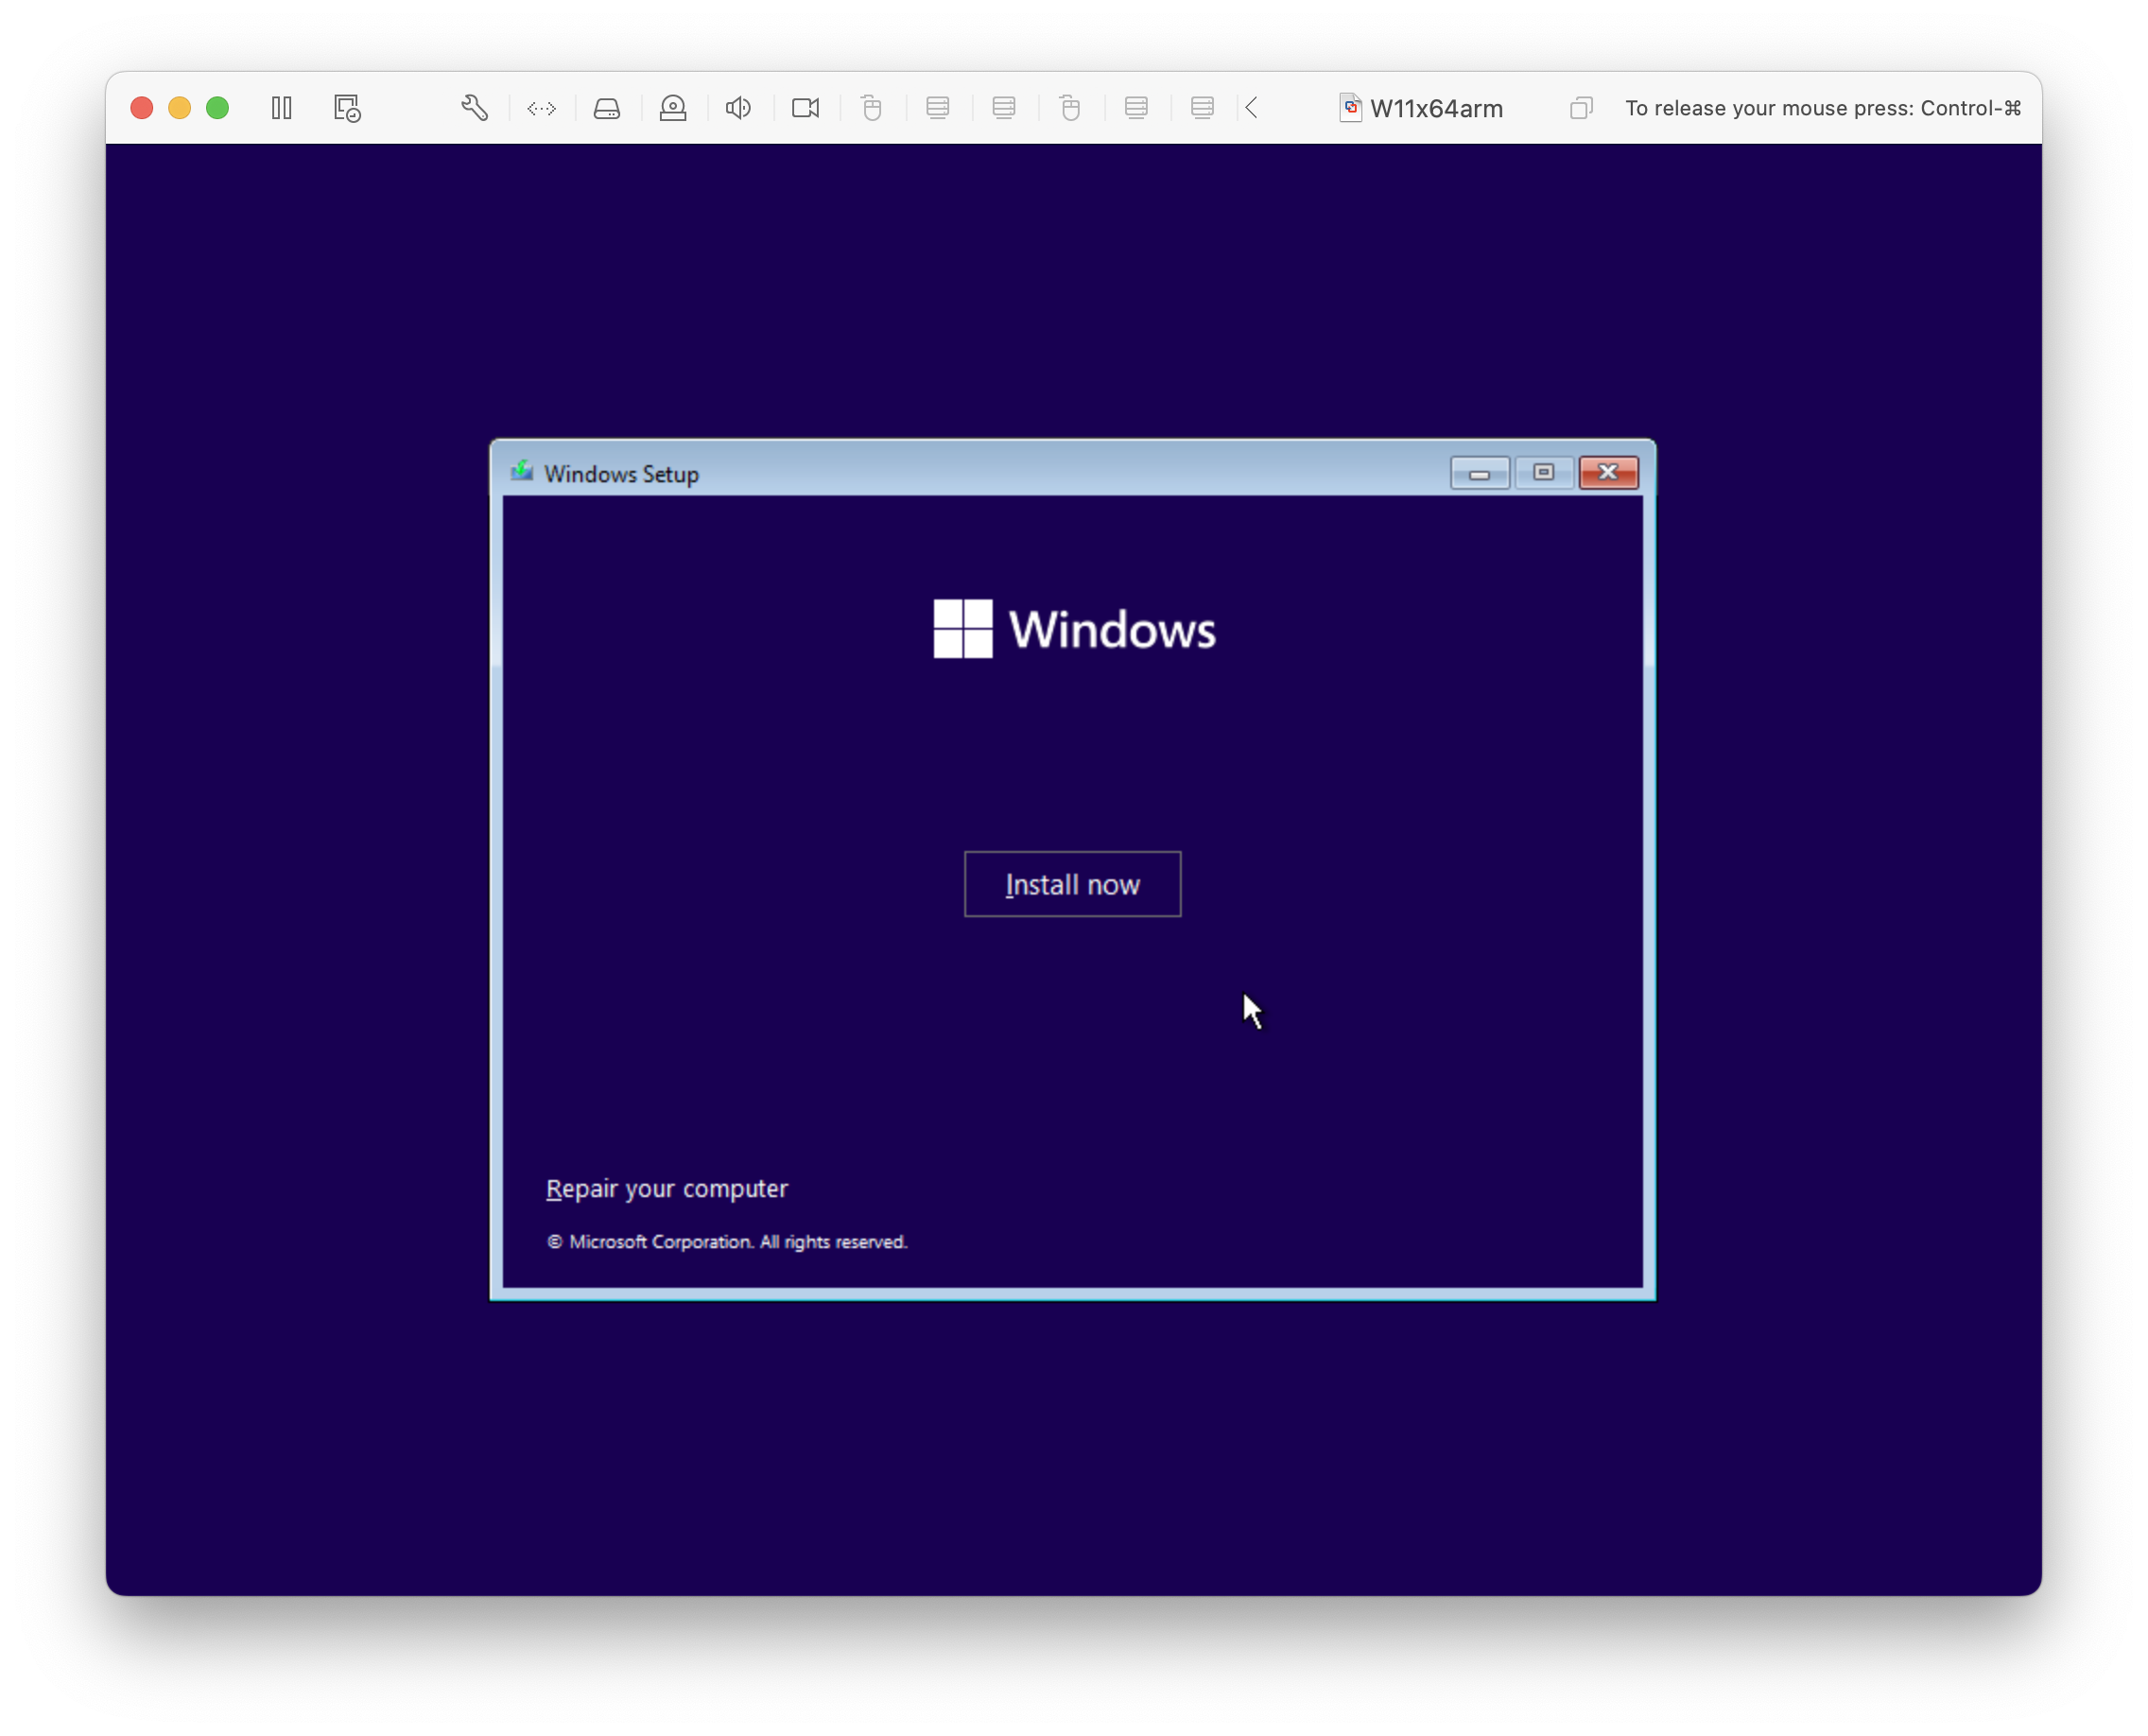The image size is (2148, 1736).
Task: Click the Pause virtual machine icon
Action: (281, 108)
